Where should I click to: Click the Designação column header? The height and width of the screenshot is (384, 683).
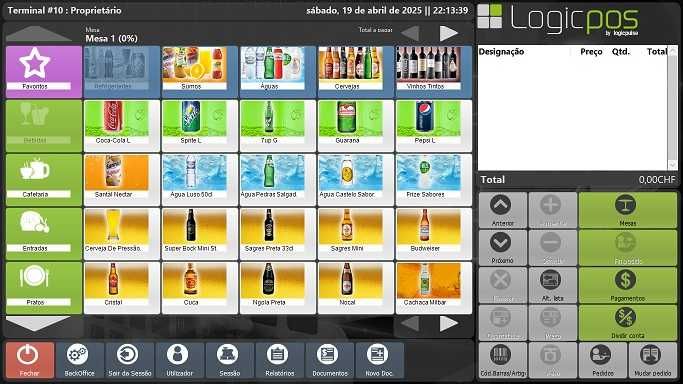(x=501, y=52)
